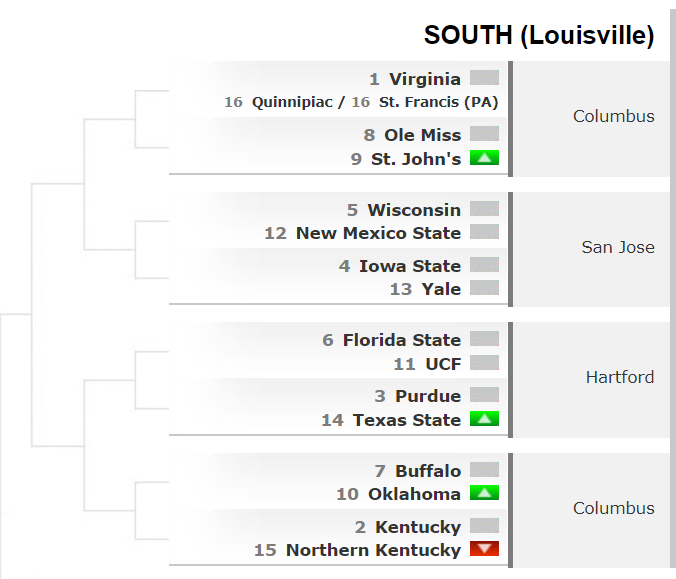The image size is (676, 579).
Task: Open the Virginia team link
Action: pyautogui.click(x=425, y=79)
